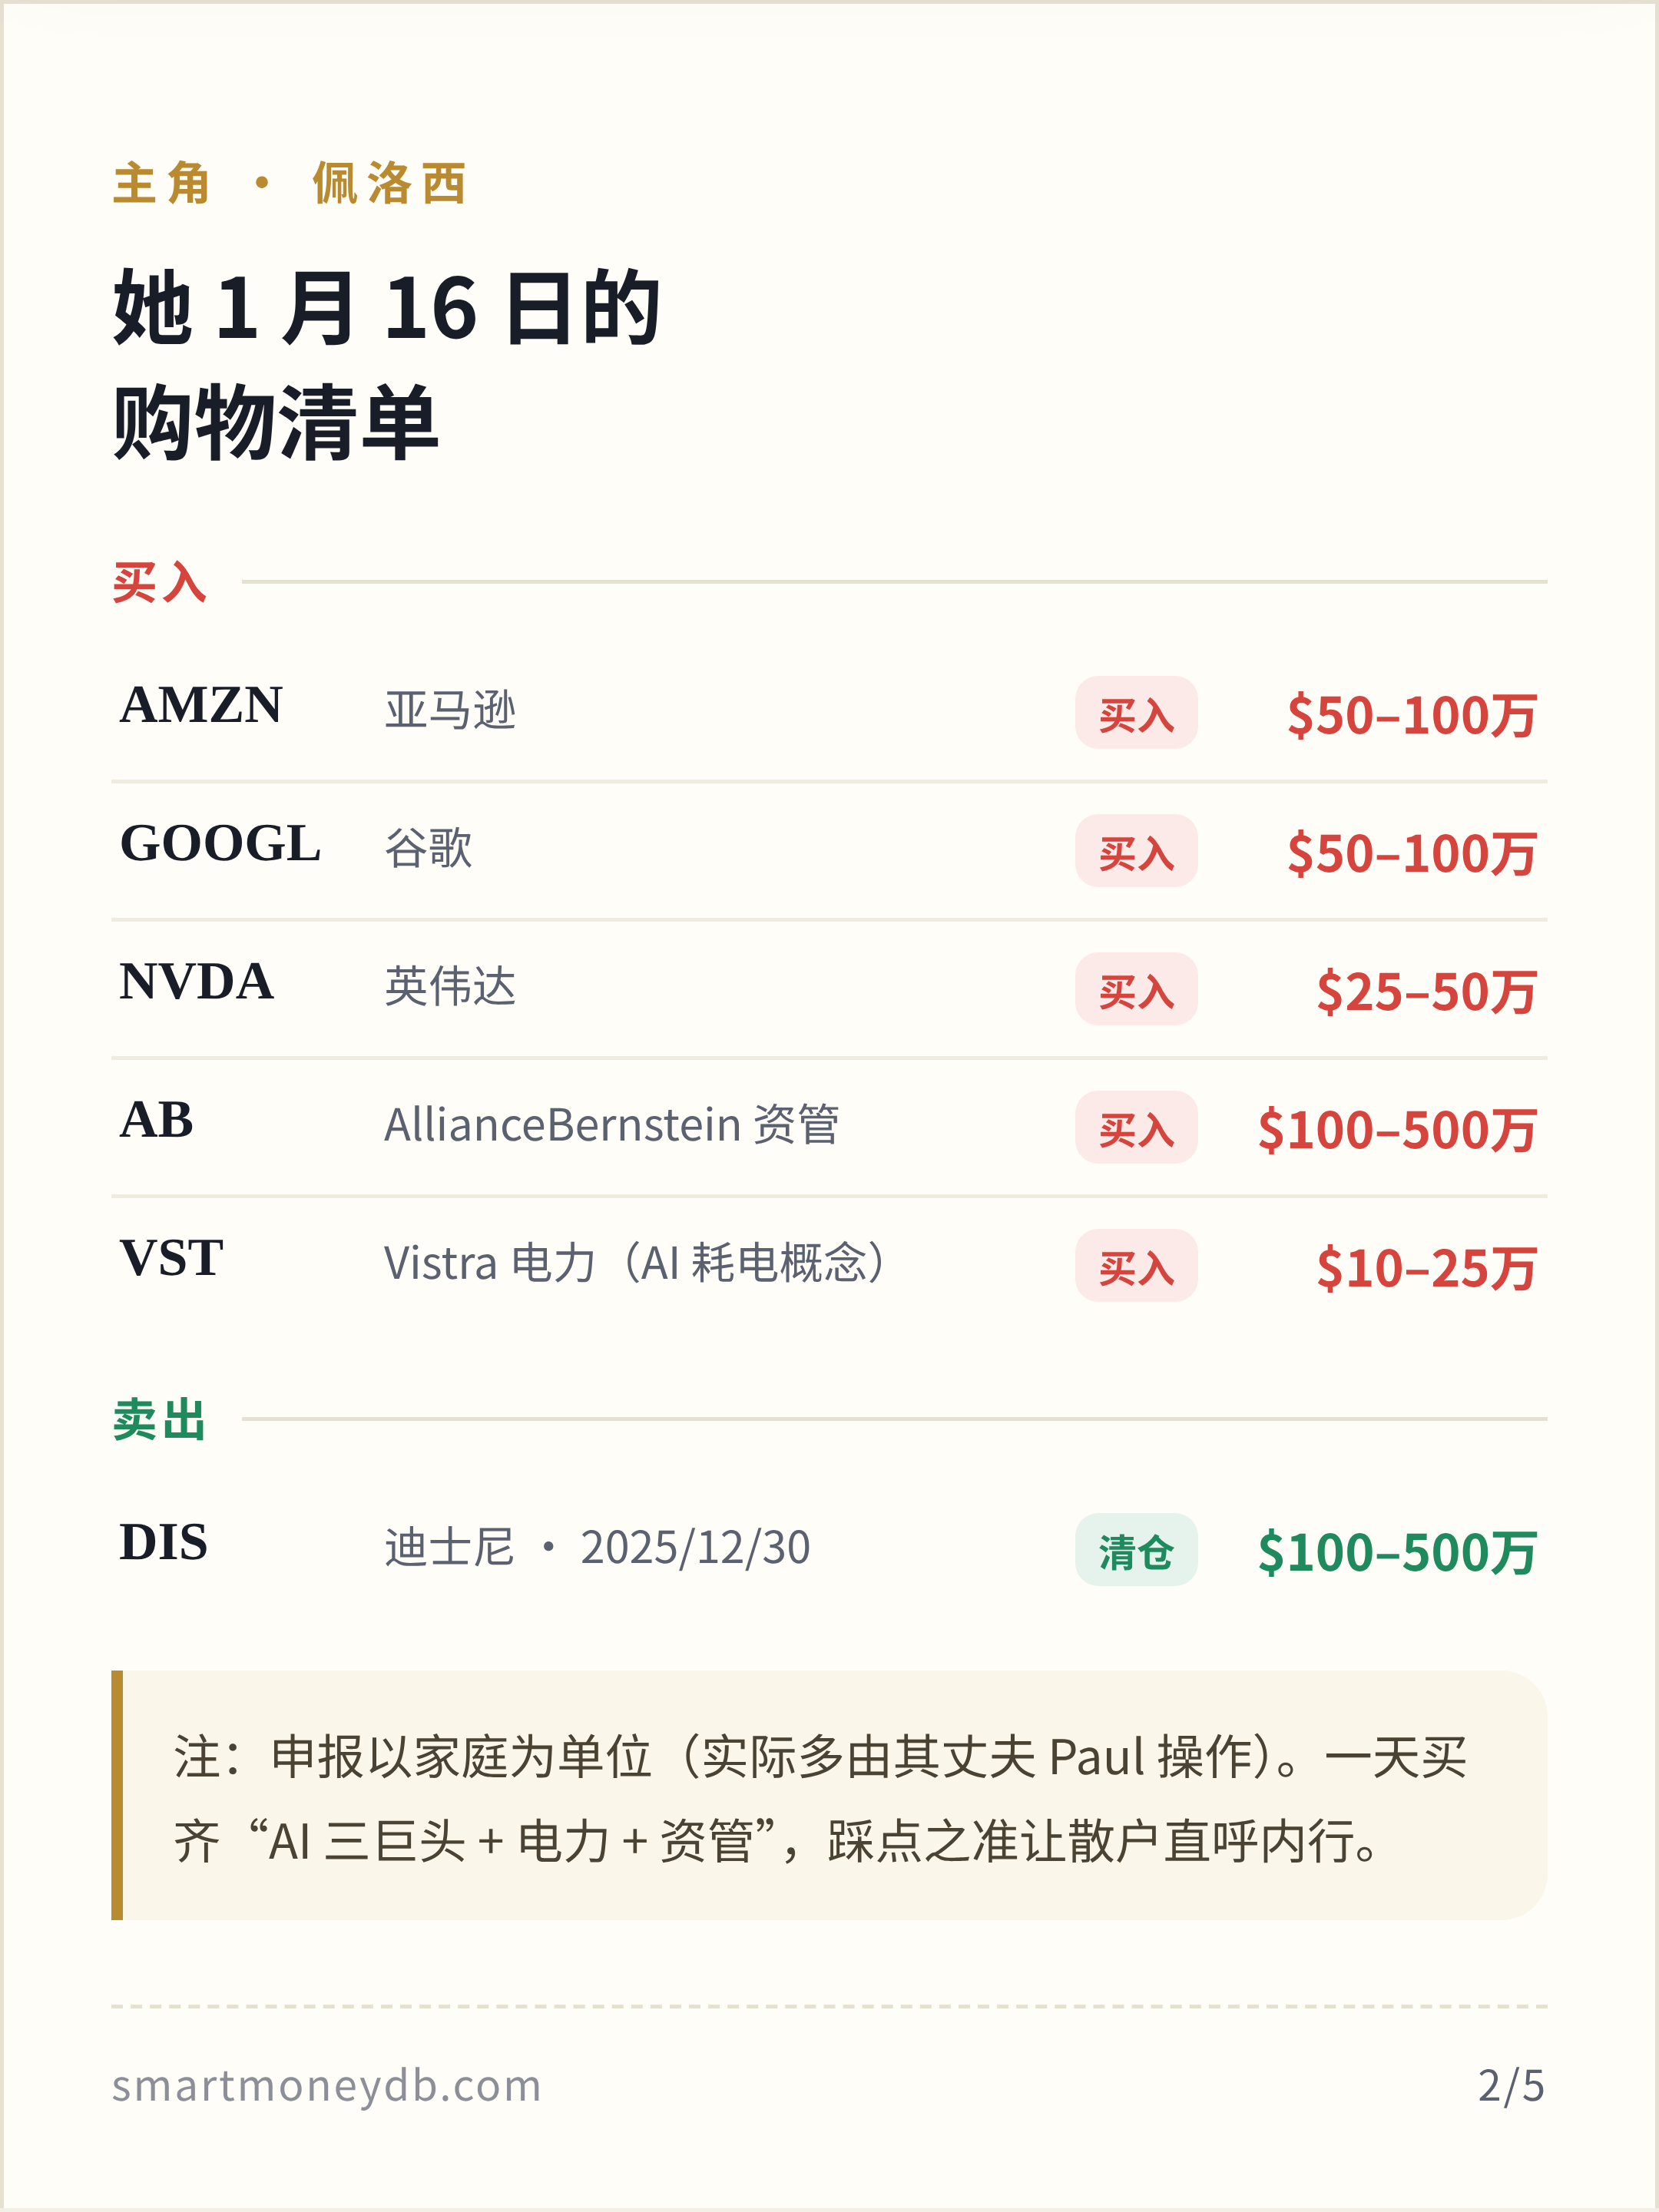Click the green 卖出 section header
The image size is (1659, 2212).
point(160,1420)
